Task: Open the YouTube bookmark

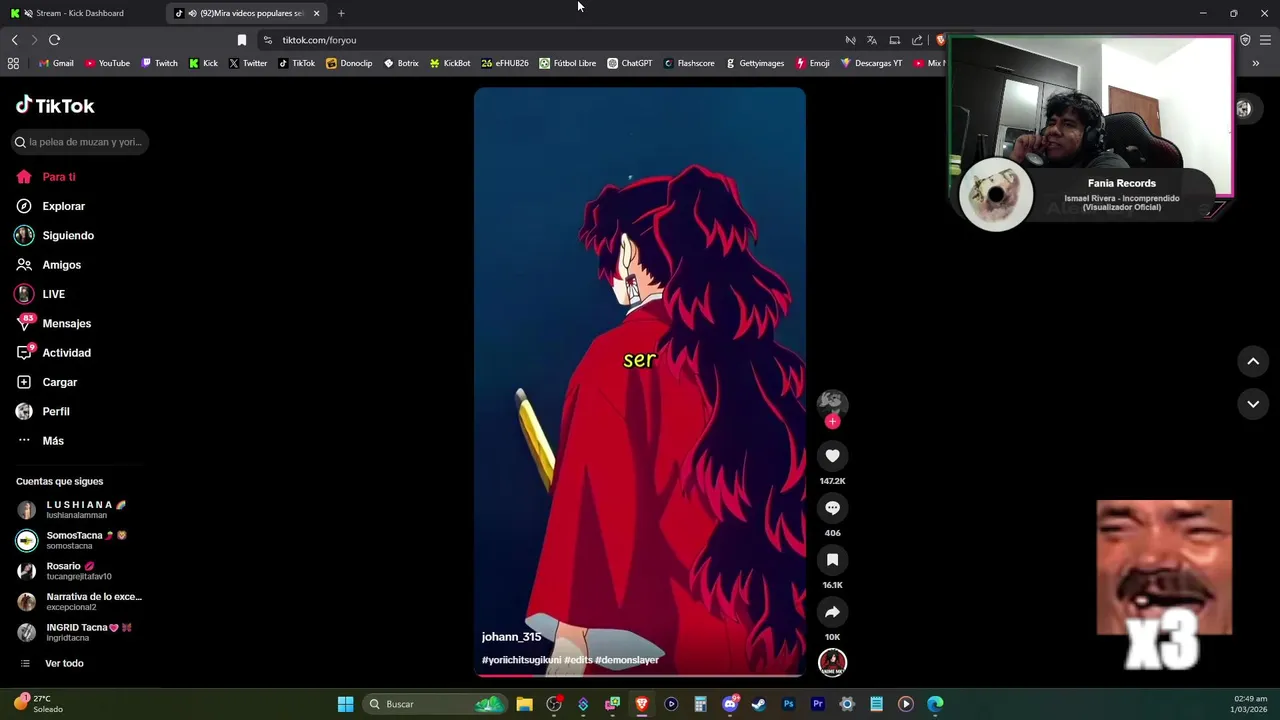Action: click(107, 63)
